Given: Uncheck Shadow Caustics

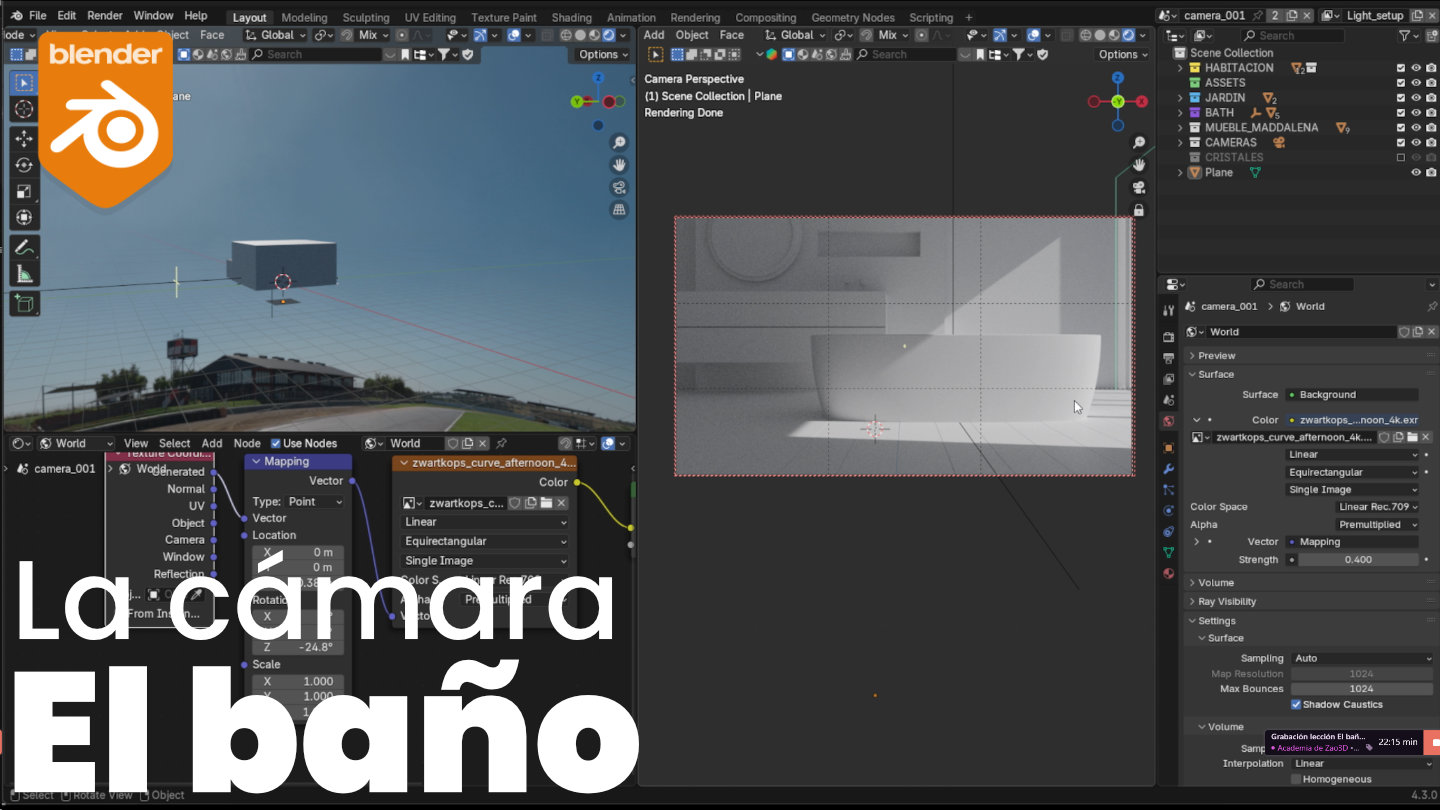Looking at the screenshot, I should pyautogui.click(x=1296, y=705).
